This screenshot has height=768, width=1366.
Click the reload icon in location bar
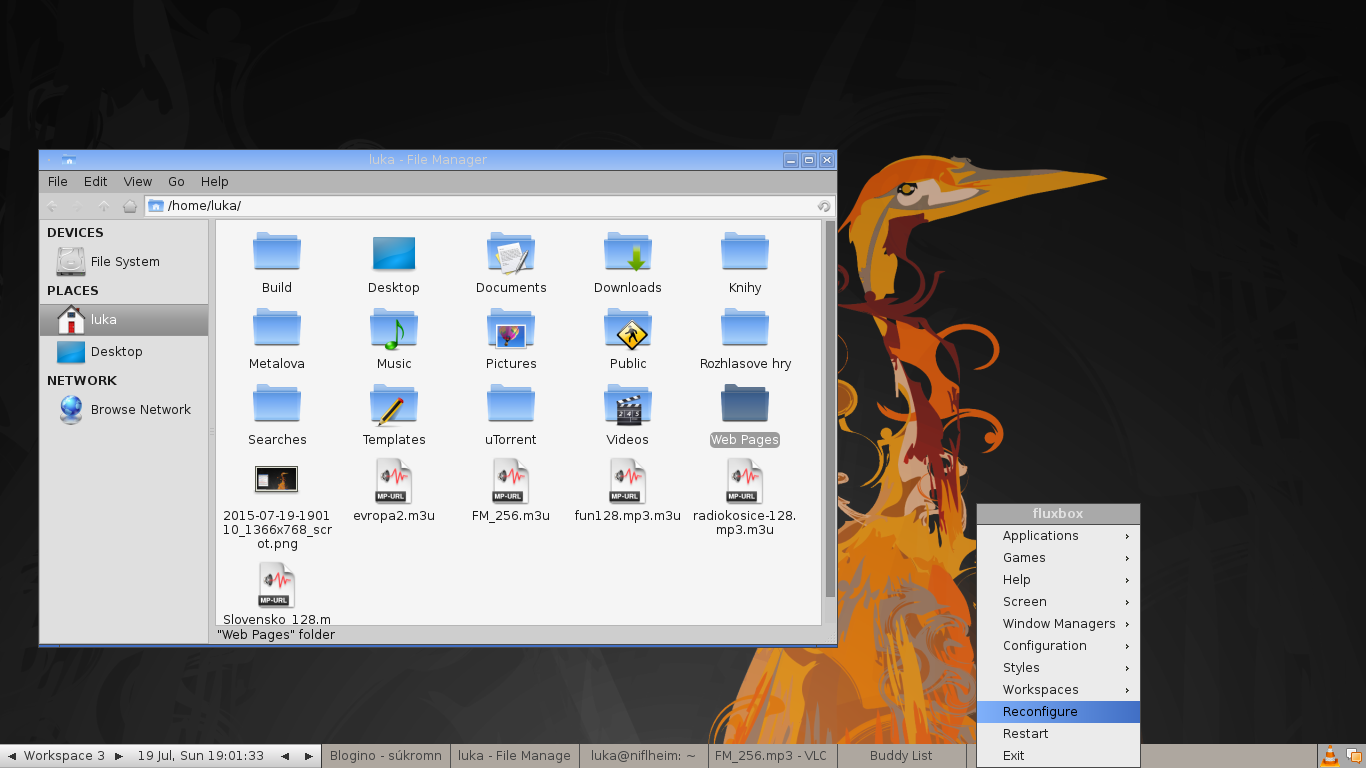823,206
